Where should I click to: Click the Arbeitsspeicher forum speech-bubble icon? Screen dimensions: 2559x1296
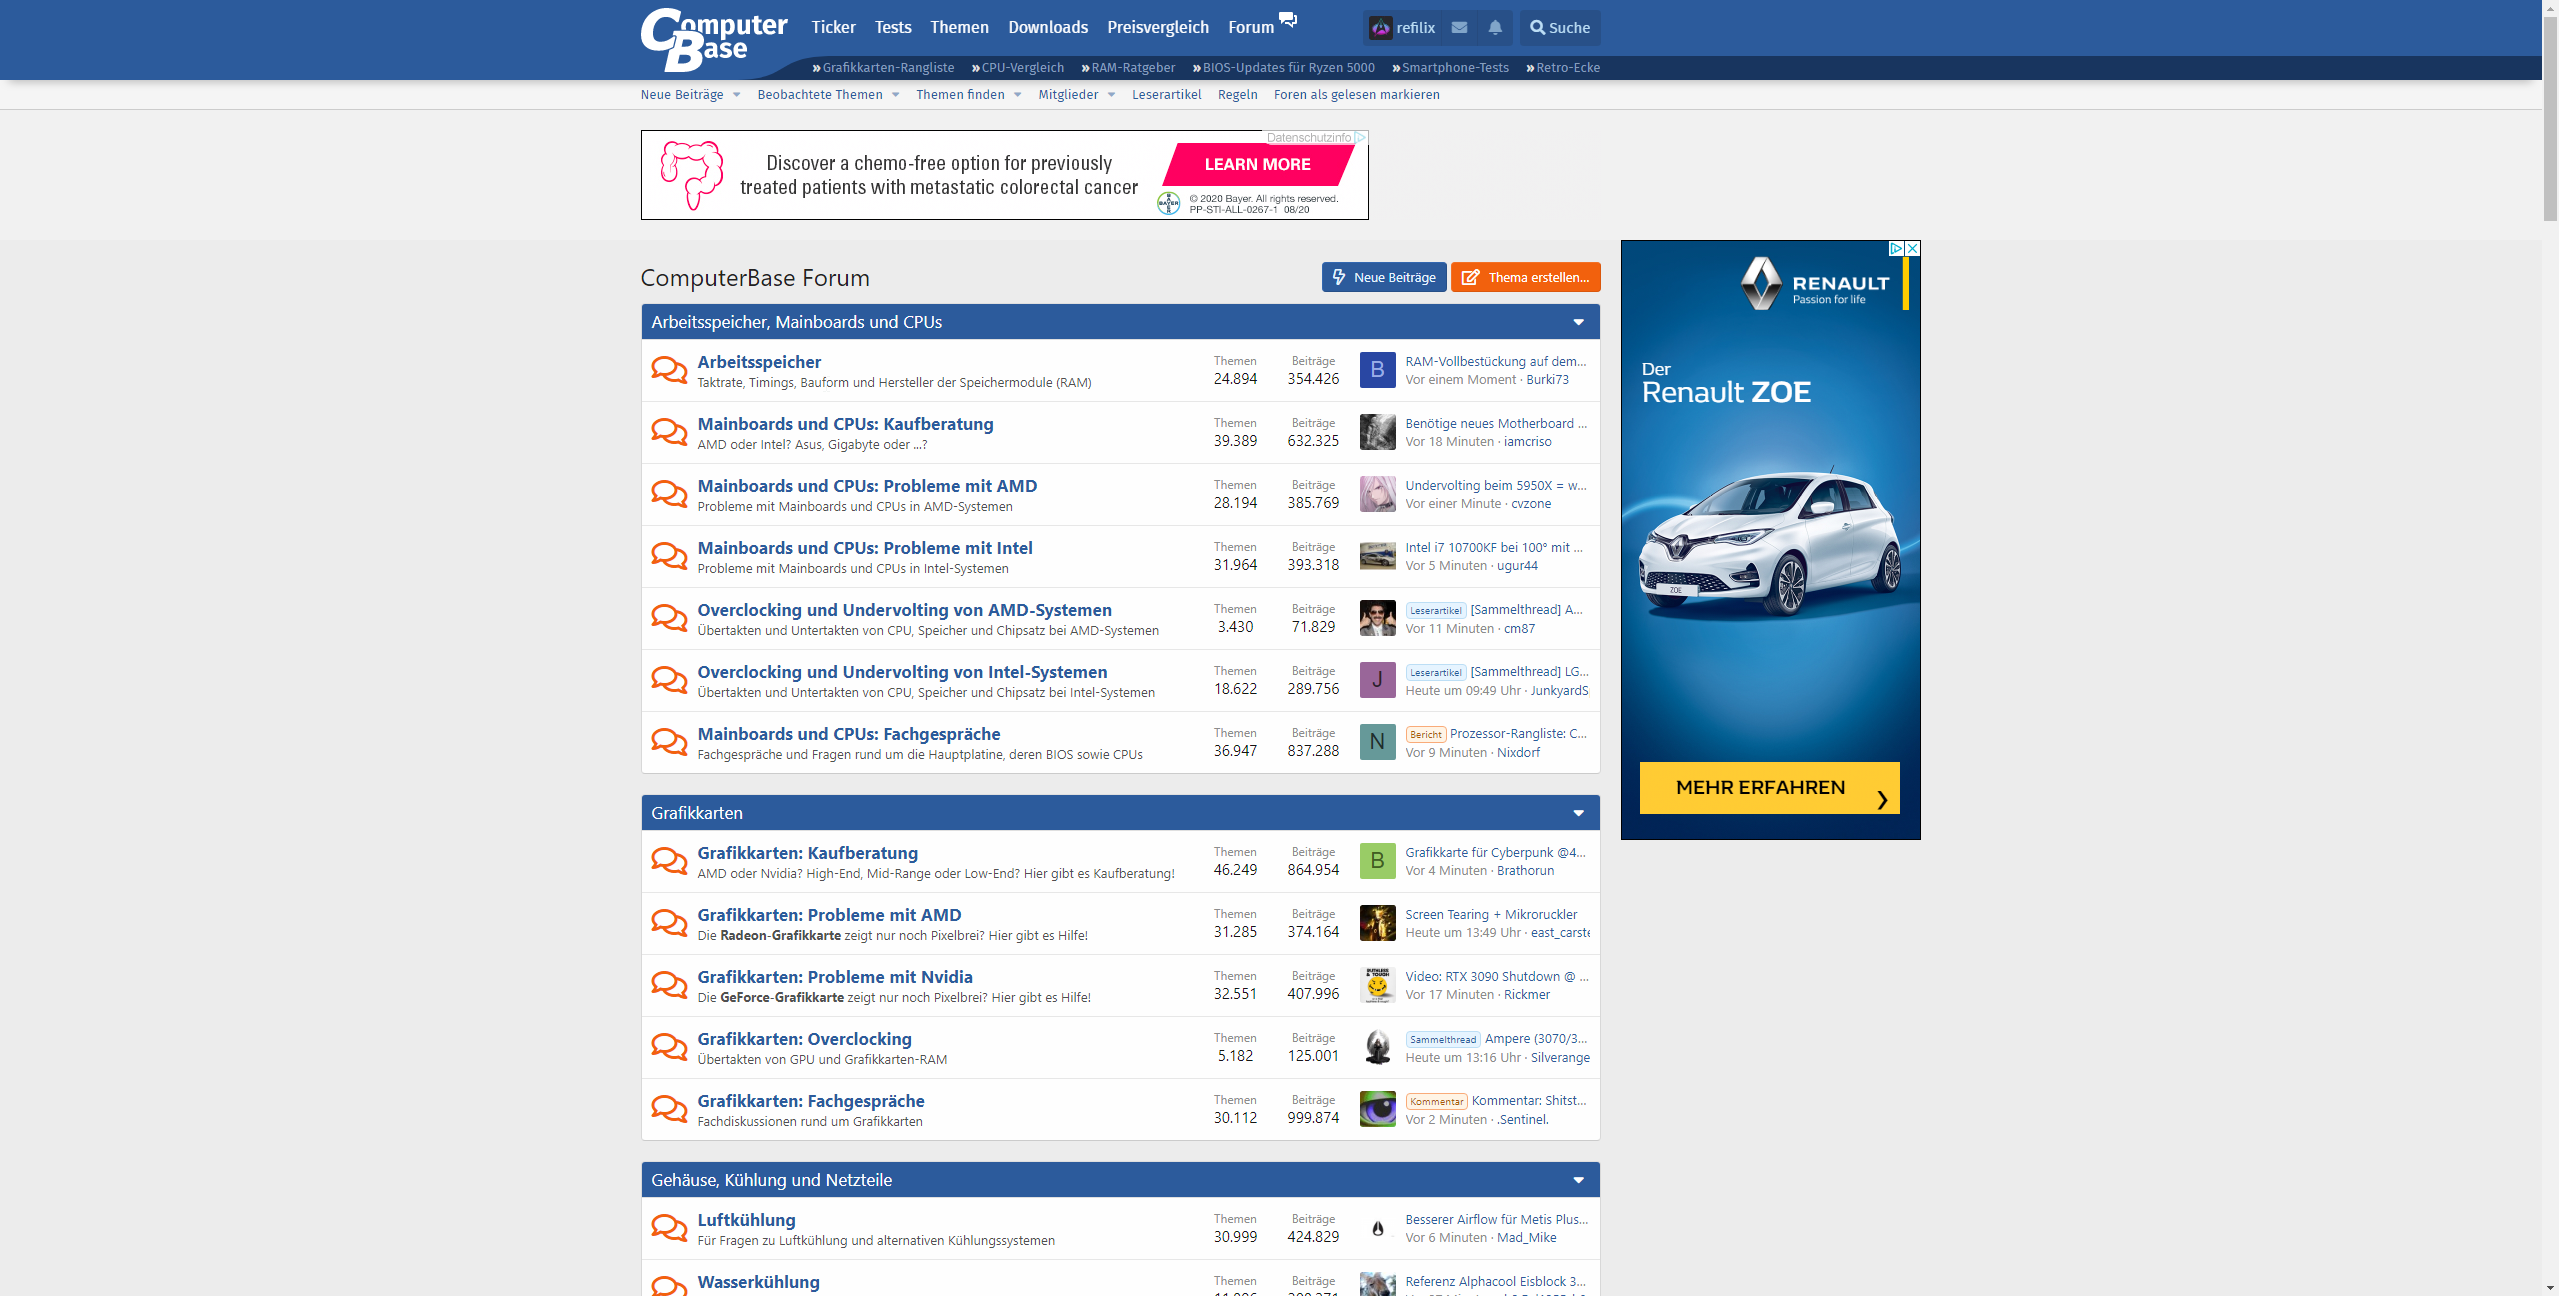click(x=669, y=370)
